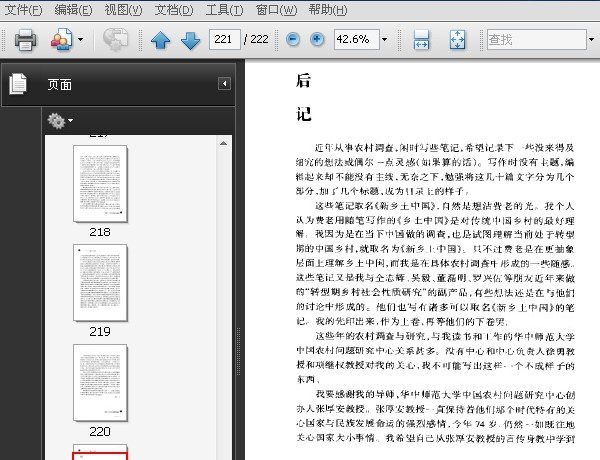Select the red-outlined current page thumbnail

[100, 452]
